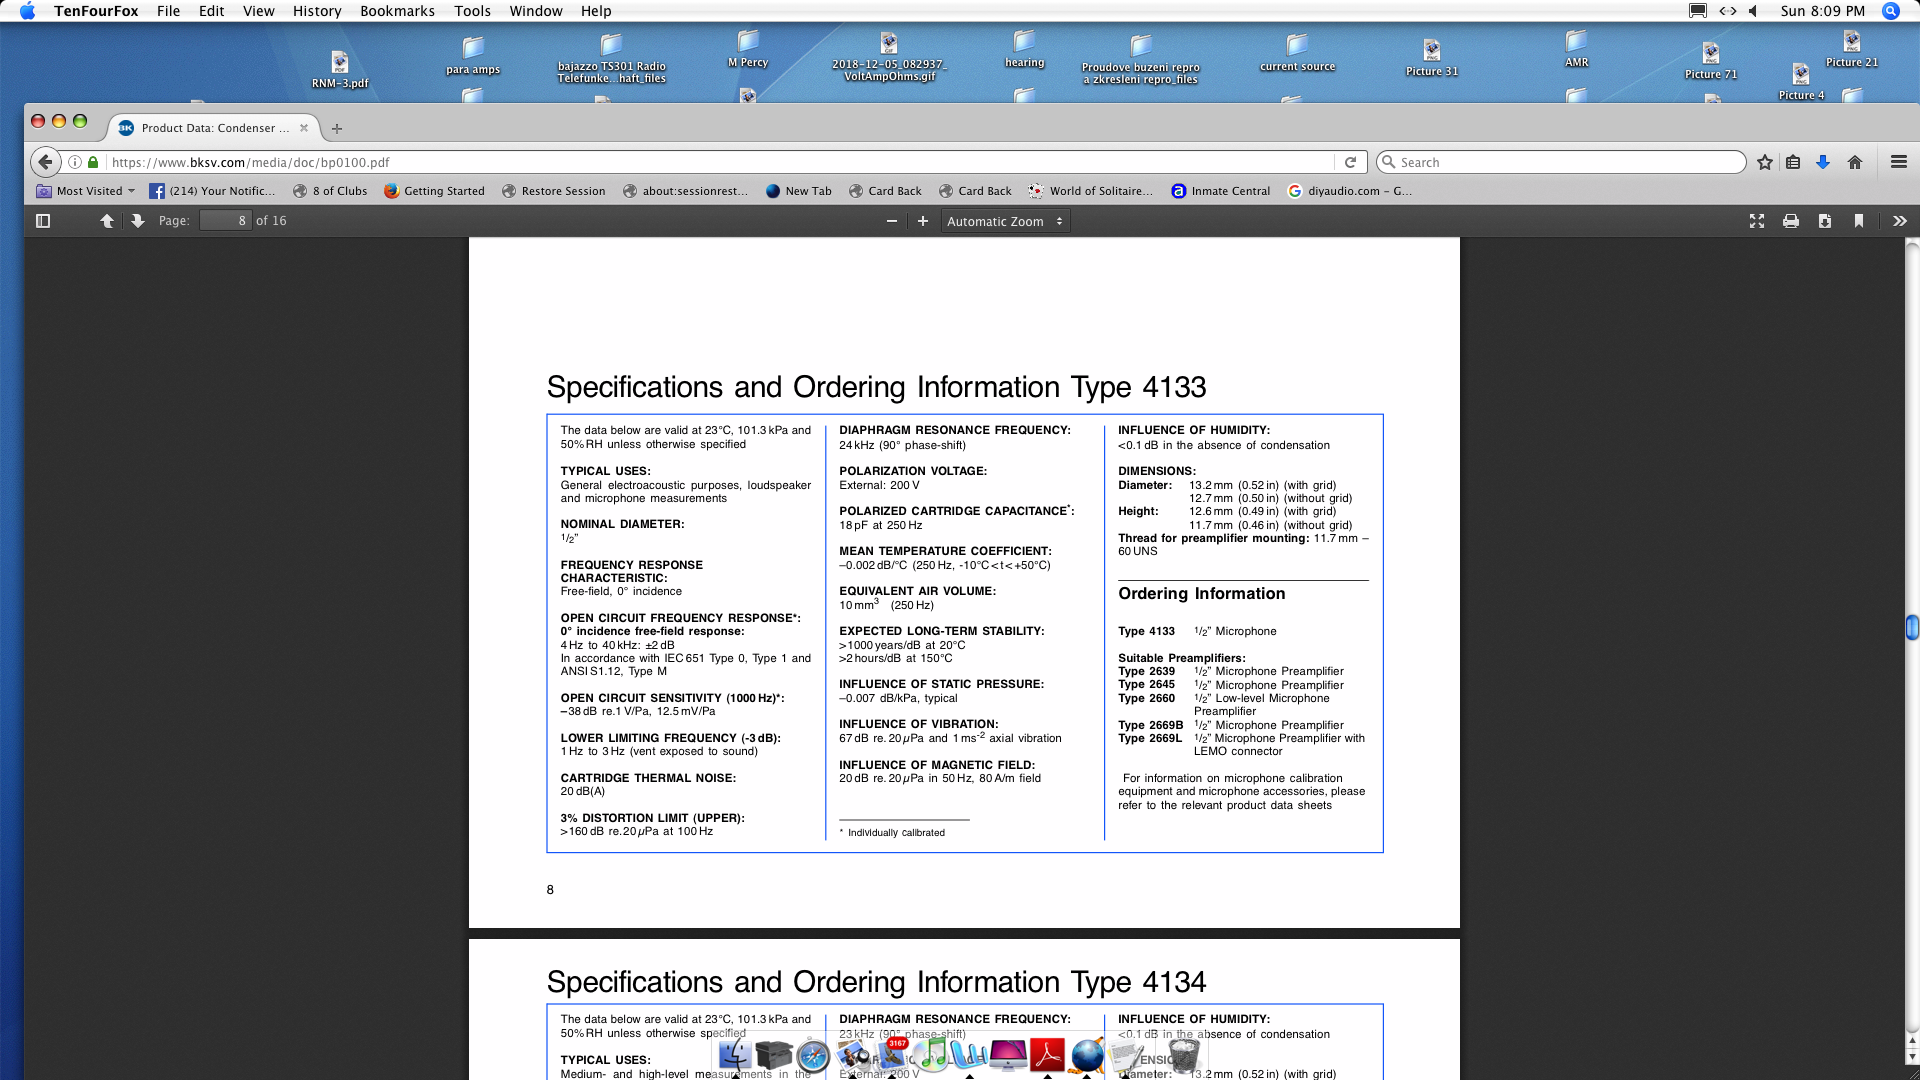Zoom in the PDF with plus button
The width and height of the screenshot is (1920, 1080).
click(x=923, y=221)
